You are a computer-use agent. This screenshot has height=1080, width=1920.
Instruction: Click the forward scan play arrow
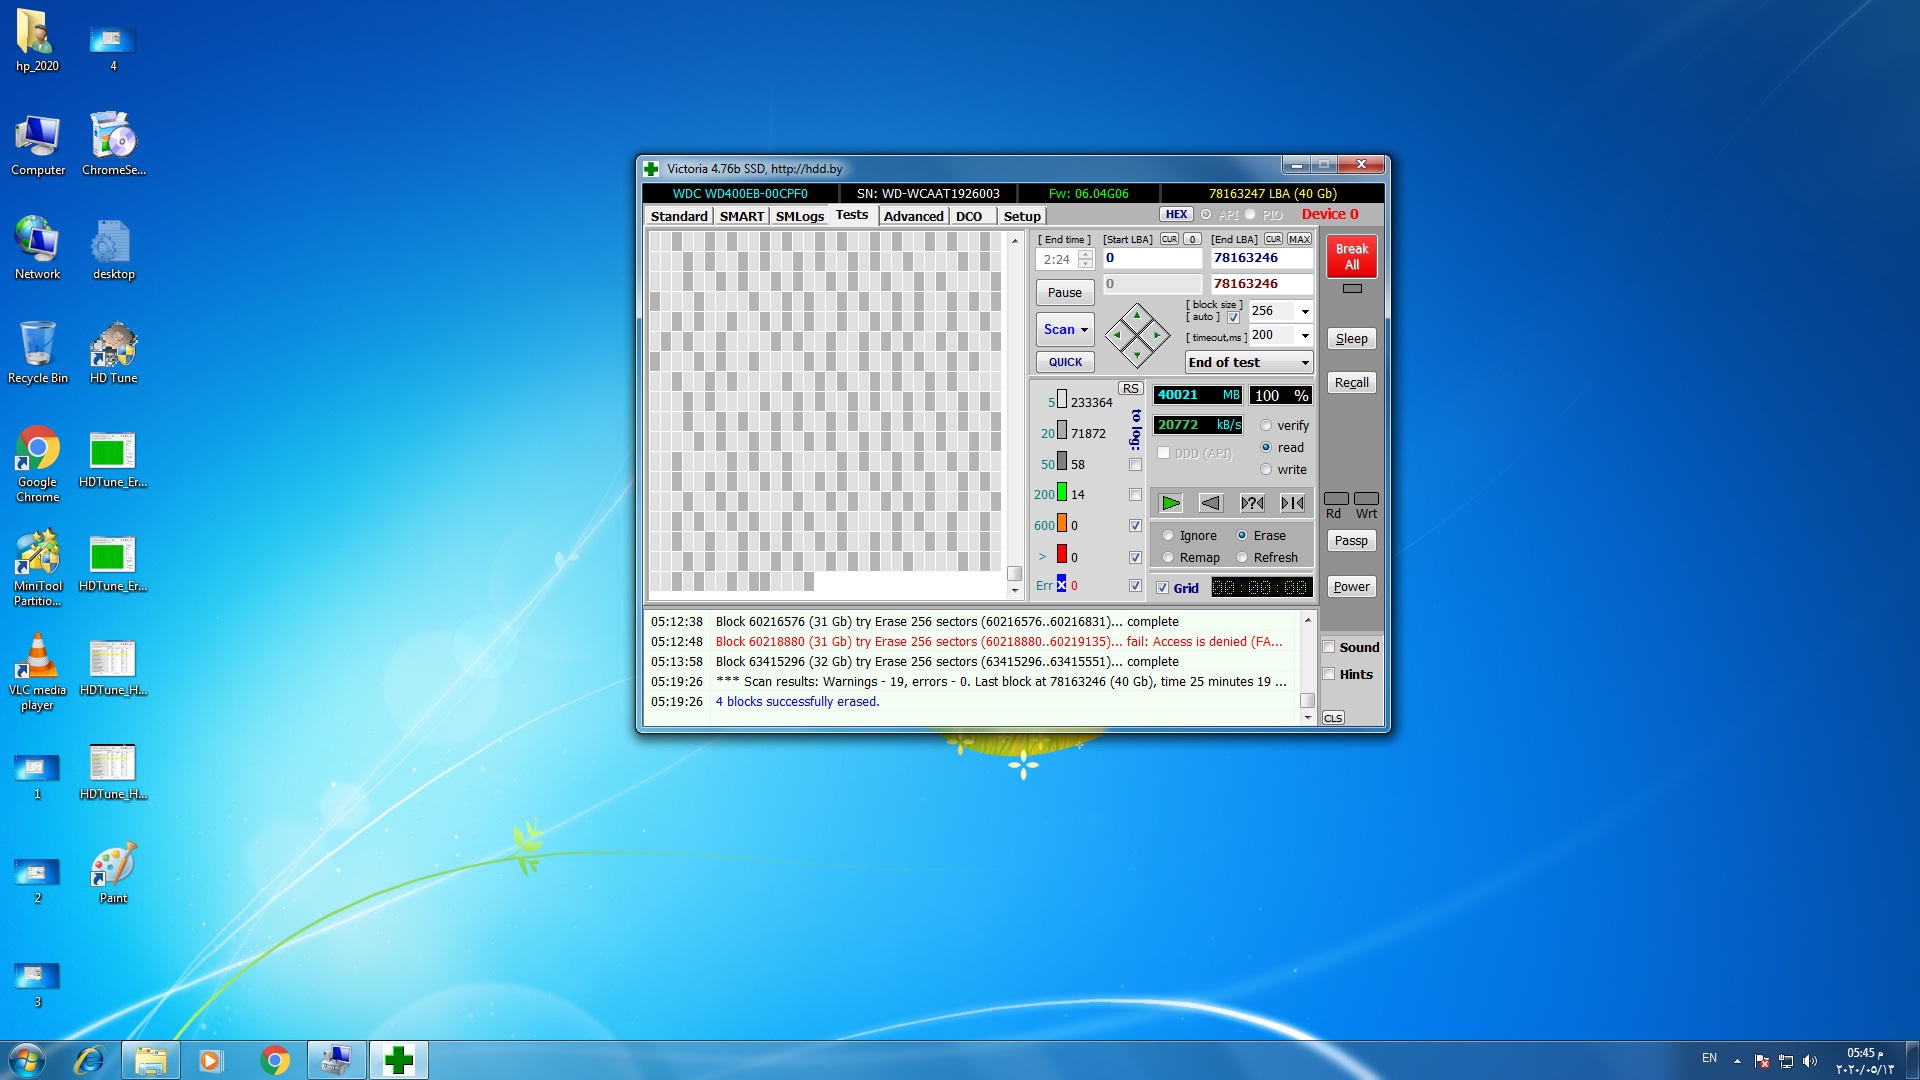tap(1170, 503)
